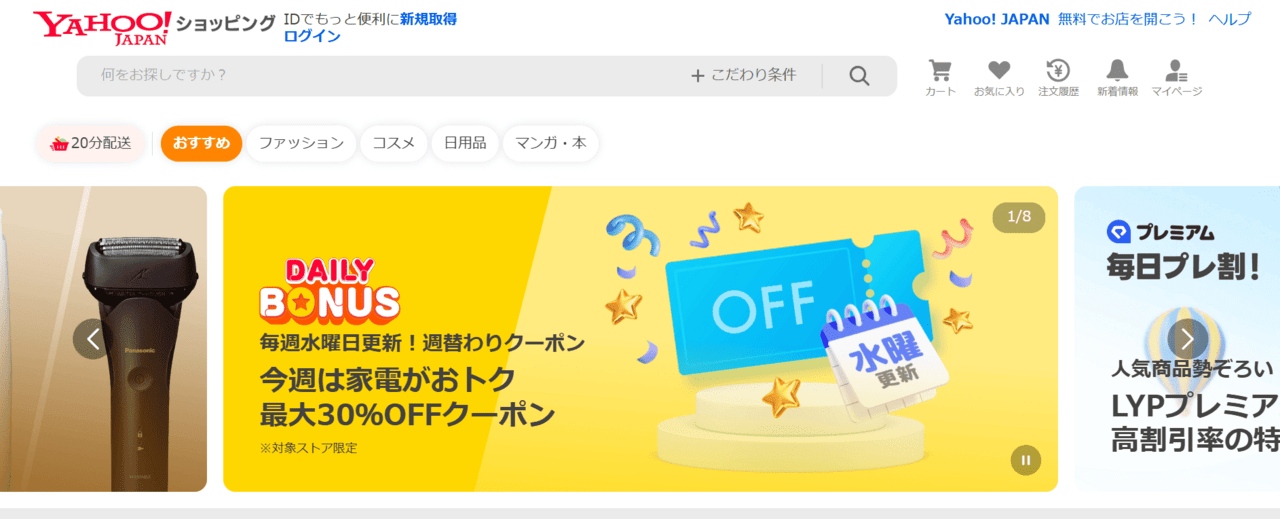Expand the こだわり条件 filter options
This screenshot has height=519, width=1280.
tap(743, 75)
